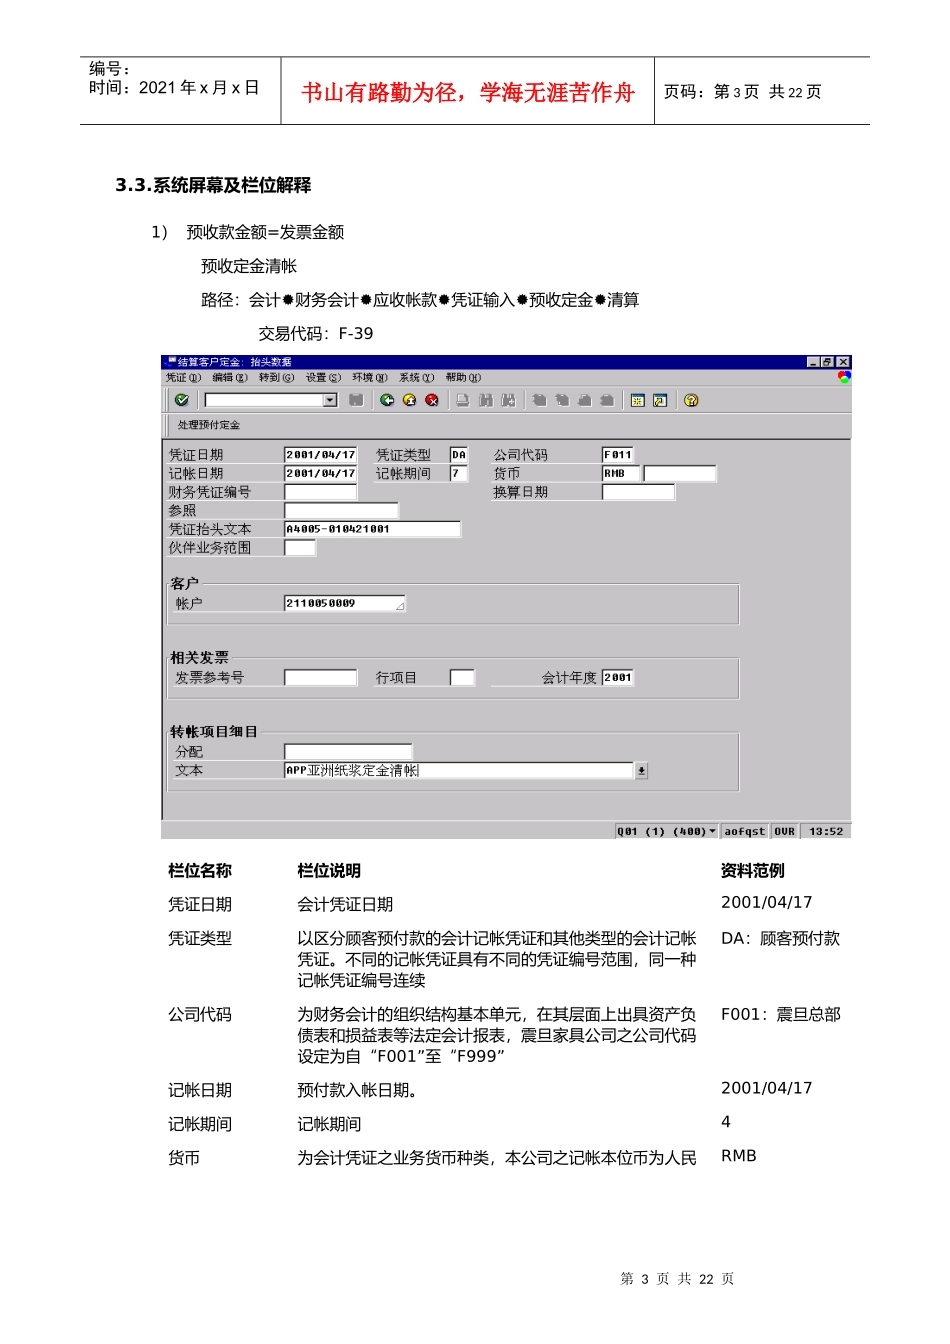Open the 设置 menu

point(323,378)
